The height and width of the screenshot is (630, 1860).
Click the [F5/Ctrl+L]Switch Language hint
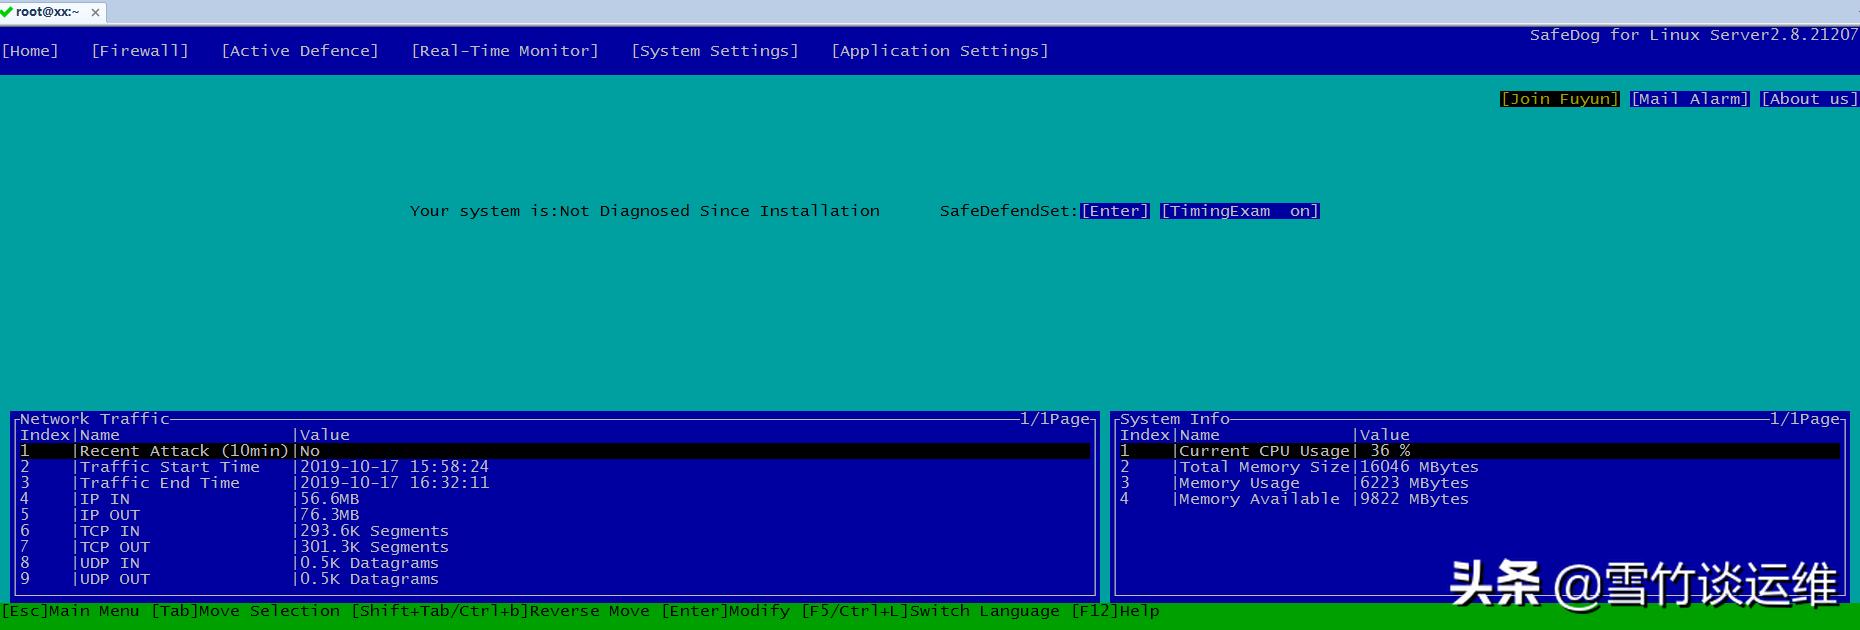click(930, 611)
